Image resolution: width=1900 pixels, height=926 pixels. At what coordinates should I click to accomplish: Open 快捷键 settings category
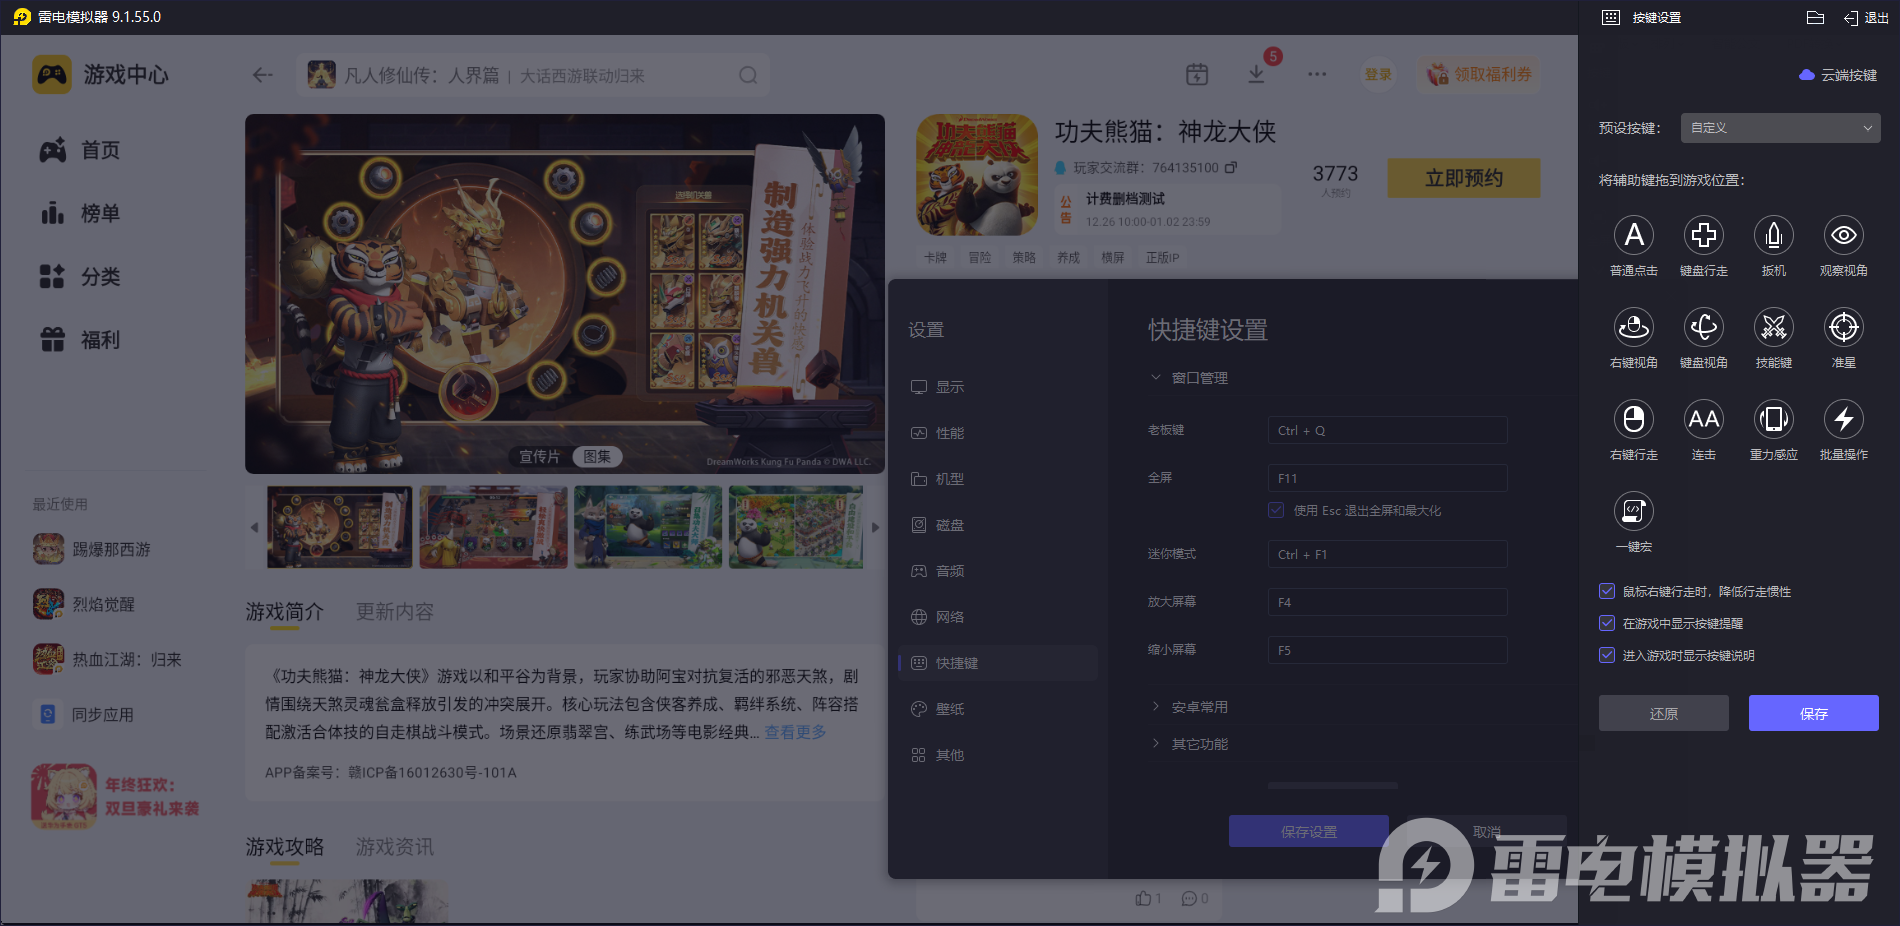pyautogui.click(x=998, y=663)
